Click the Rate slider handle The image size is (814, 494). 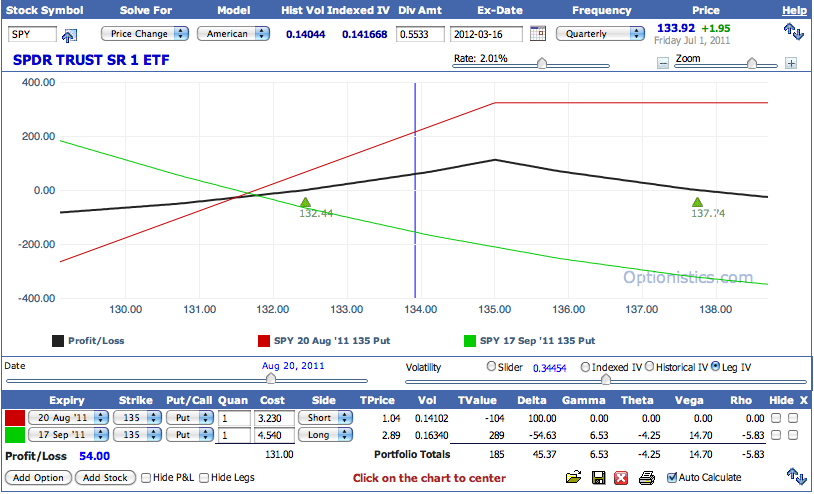(542, 63)
